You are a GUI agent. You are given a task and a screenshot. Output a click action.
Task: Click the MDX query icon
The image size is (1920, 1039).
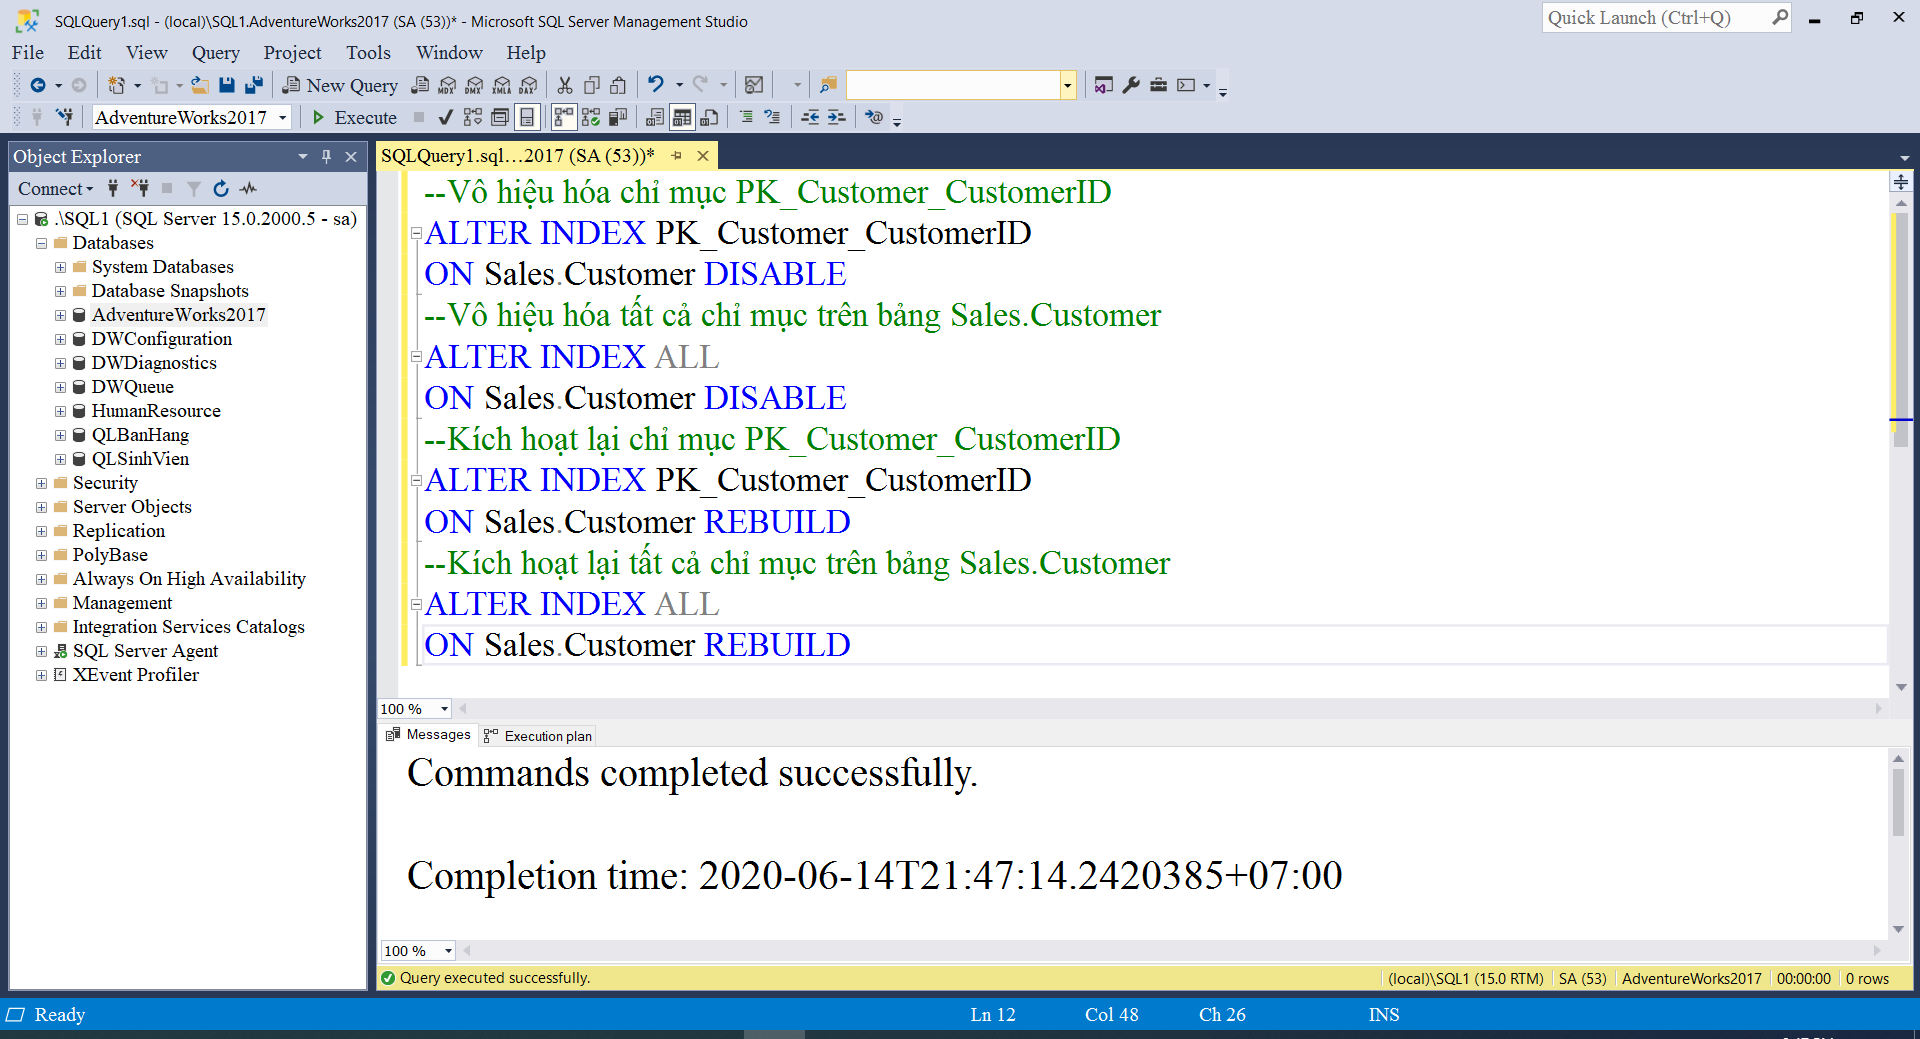point(447,85)
